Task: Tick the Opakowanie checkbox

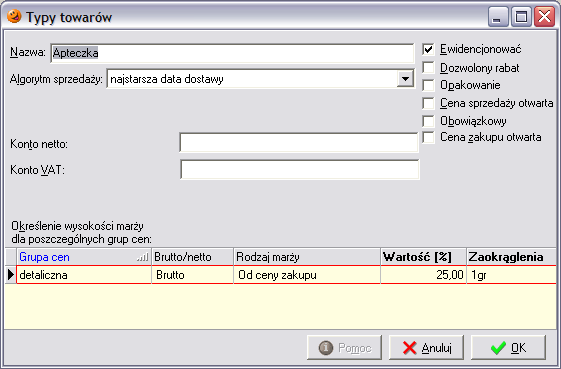Action: [428, 85]
